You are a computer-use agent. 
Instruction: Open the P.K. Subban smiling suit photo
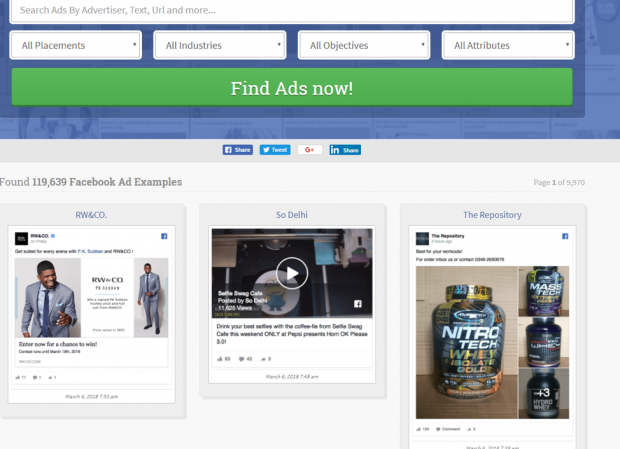(48, 298)
